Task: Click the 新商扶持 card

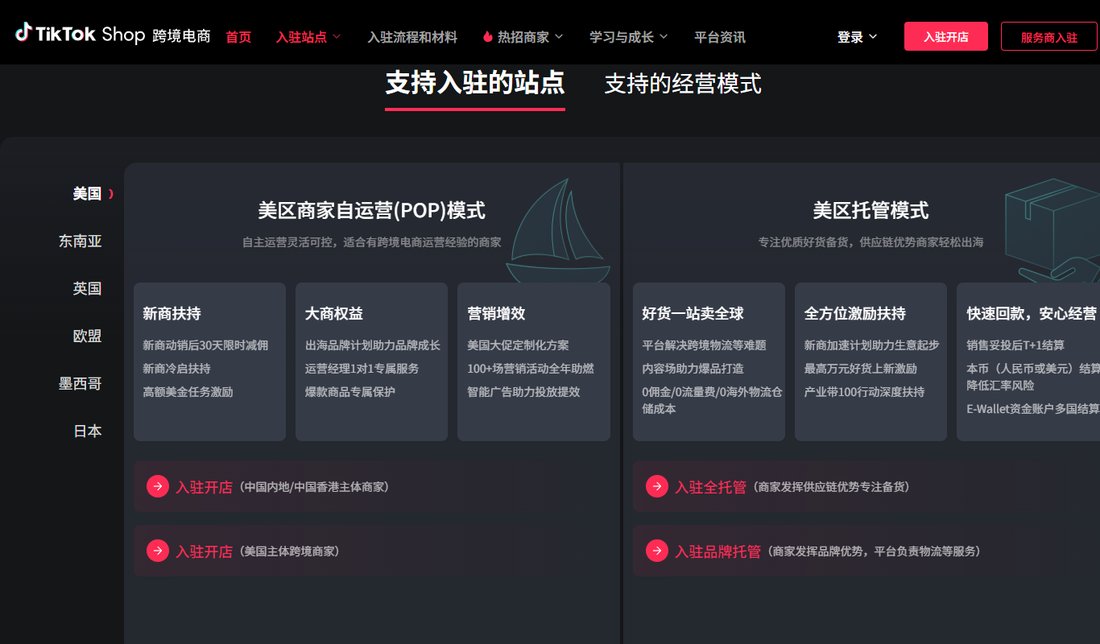Action: (x=210, y=361)
